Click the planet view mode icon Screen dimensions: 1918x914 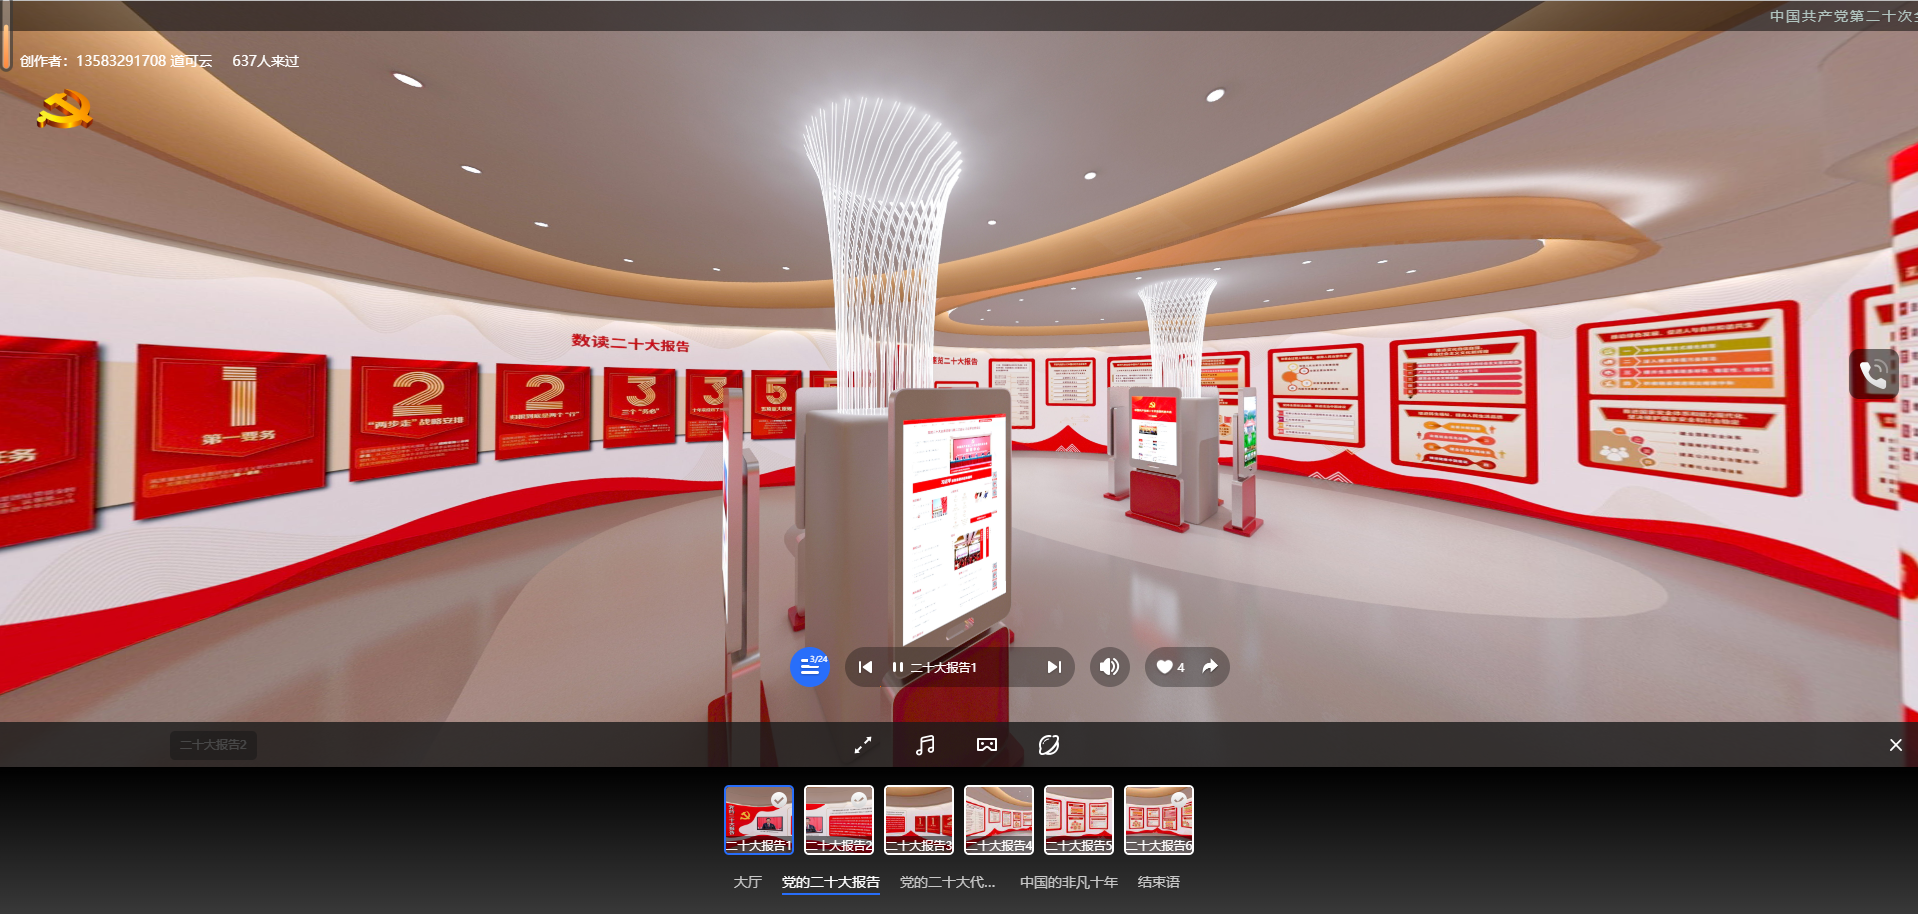point(1049,745)
